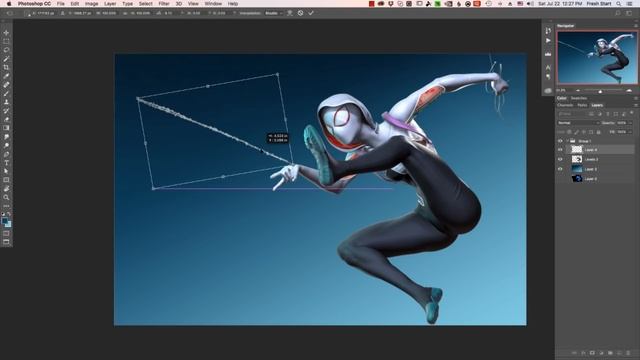Collapse the Group 1 layer group
The image size is (640, 360).
[567, 141]
